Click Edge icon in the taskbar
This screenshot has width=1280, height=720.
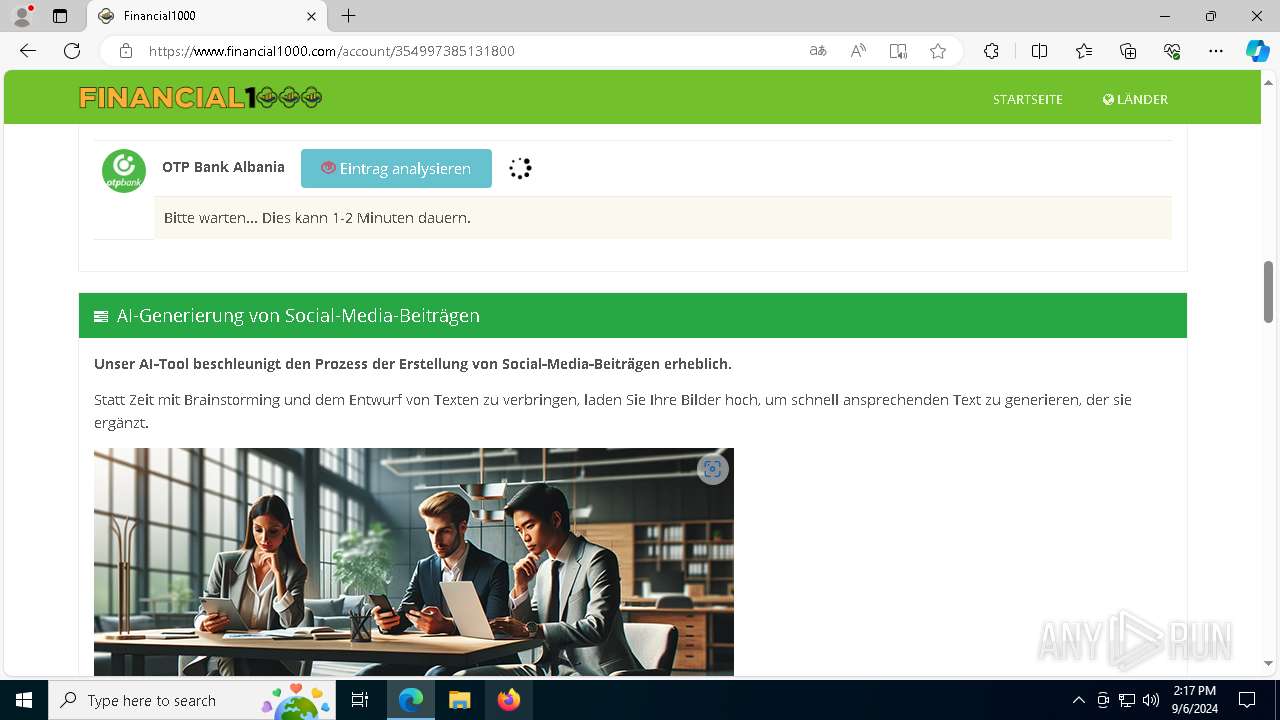(411, 700)
